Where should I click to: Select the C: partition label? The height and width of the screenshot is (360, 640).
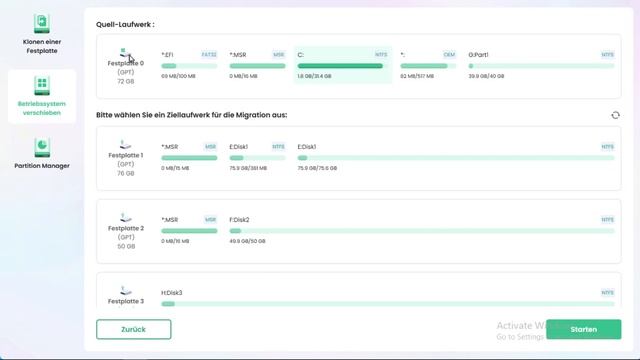[301, 55]
